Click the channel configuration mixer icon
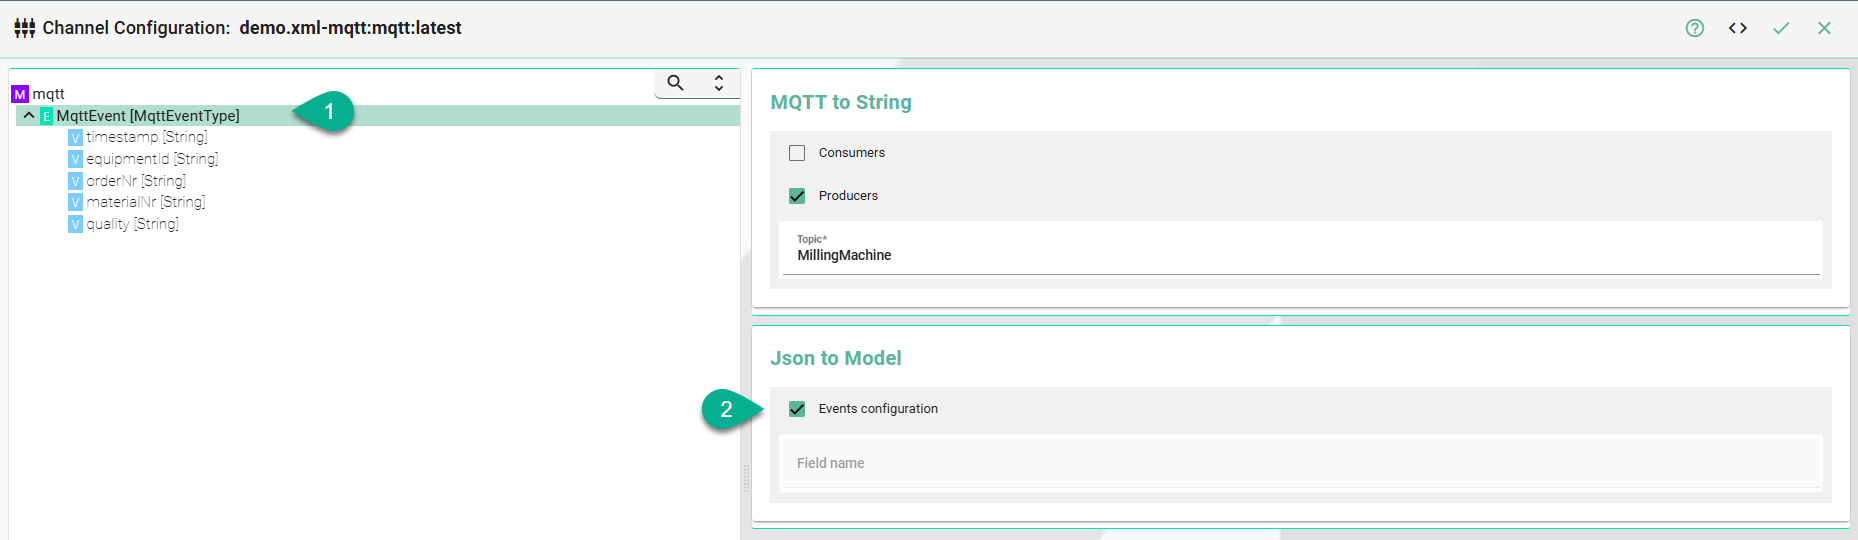This screenshot has height=540, width=1858. coord(25,28)
